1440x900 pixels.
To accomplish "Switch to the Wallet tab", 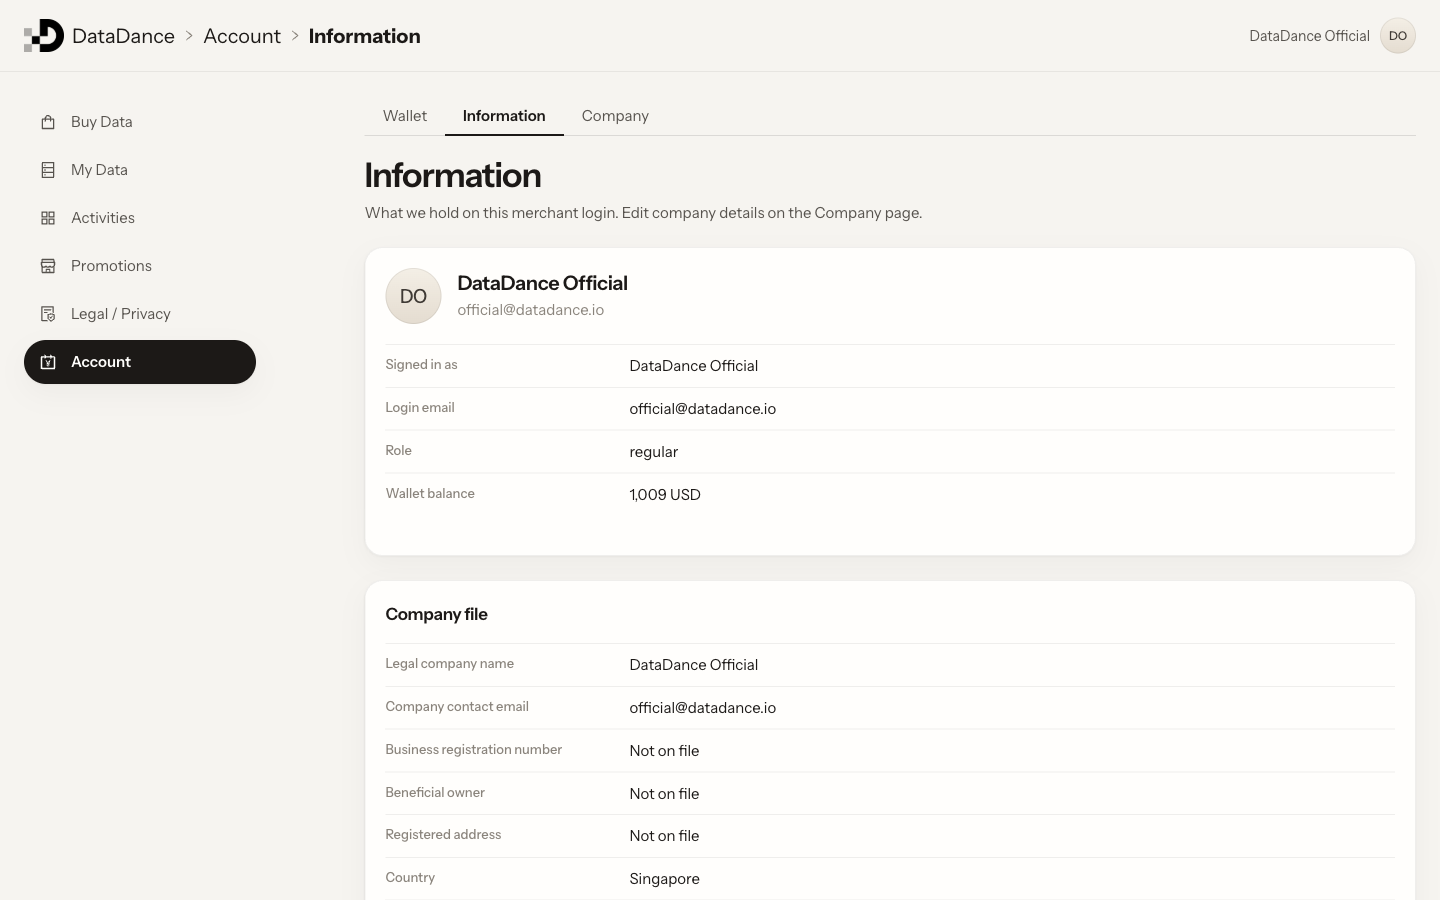I will pos(405,116).
